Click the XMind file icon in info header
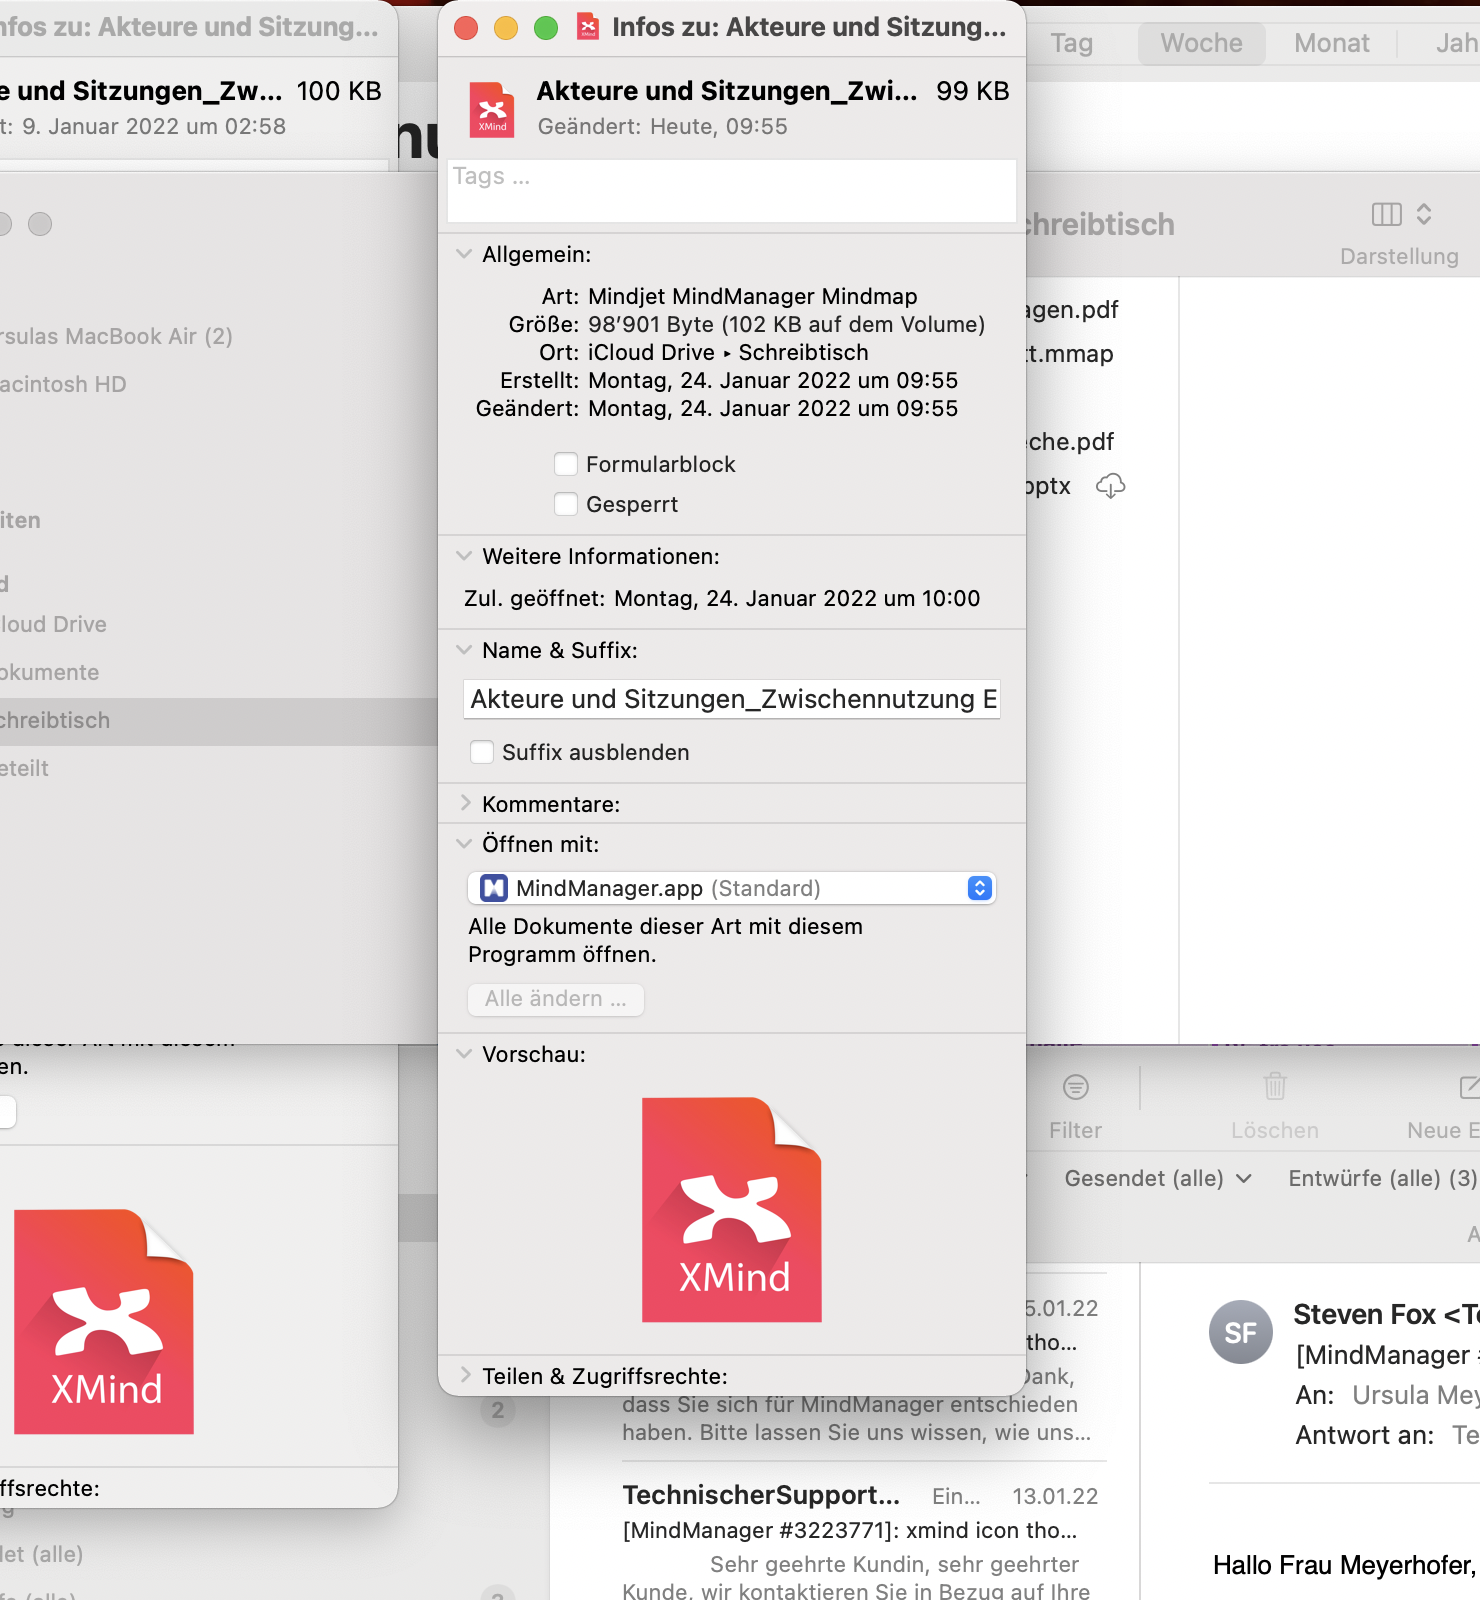Viewport: 1480px width, 1600px height. 491,109
